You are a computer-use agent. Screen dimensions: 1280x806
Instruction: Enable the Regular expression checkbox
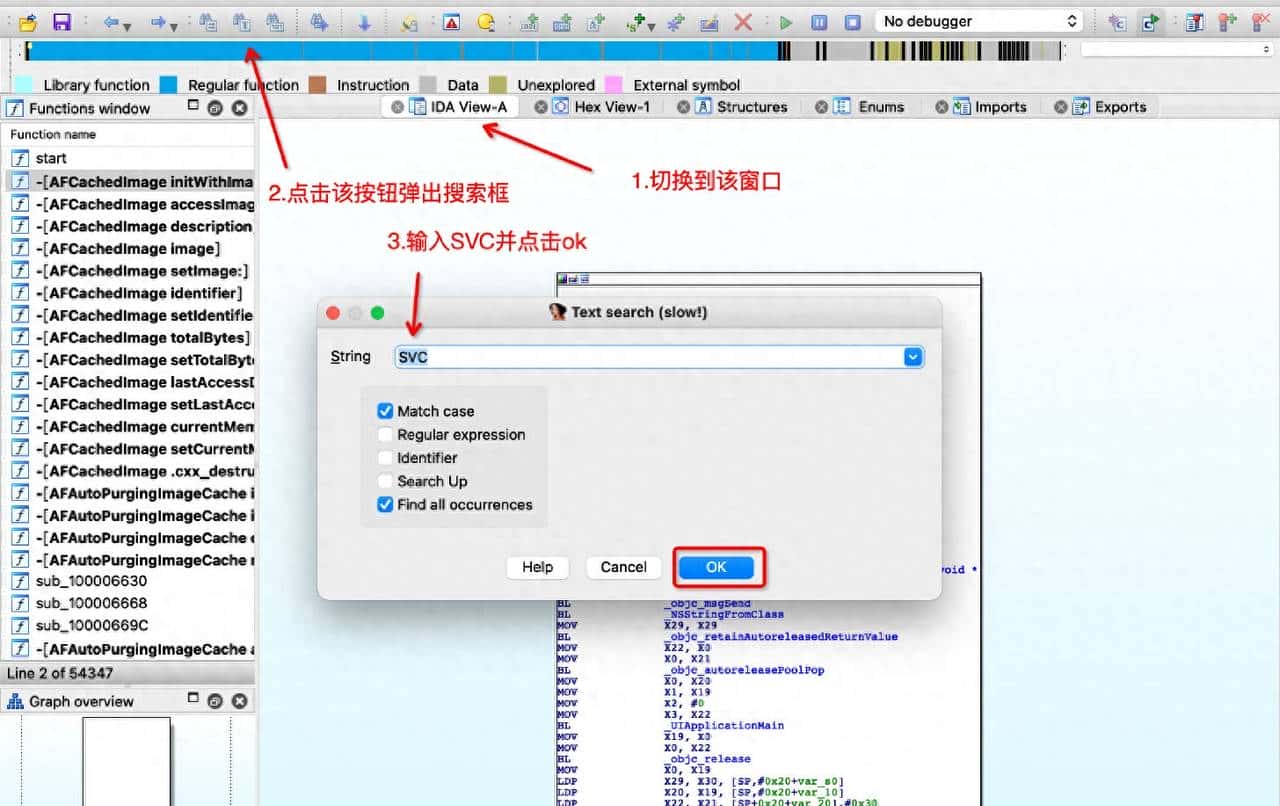click(x=385, y=434)
